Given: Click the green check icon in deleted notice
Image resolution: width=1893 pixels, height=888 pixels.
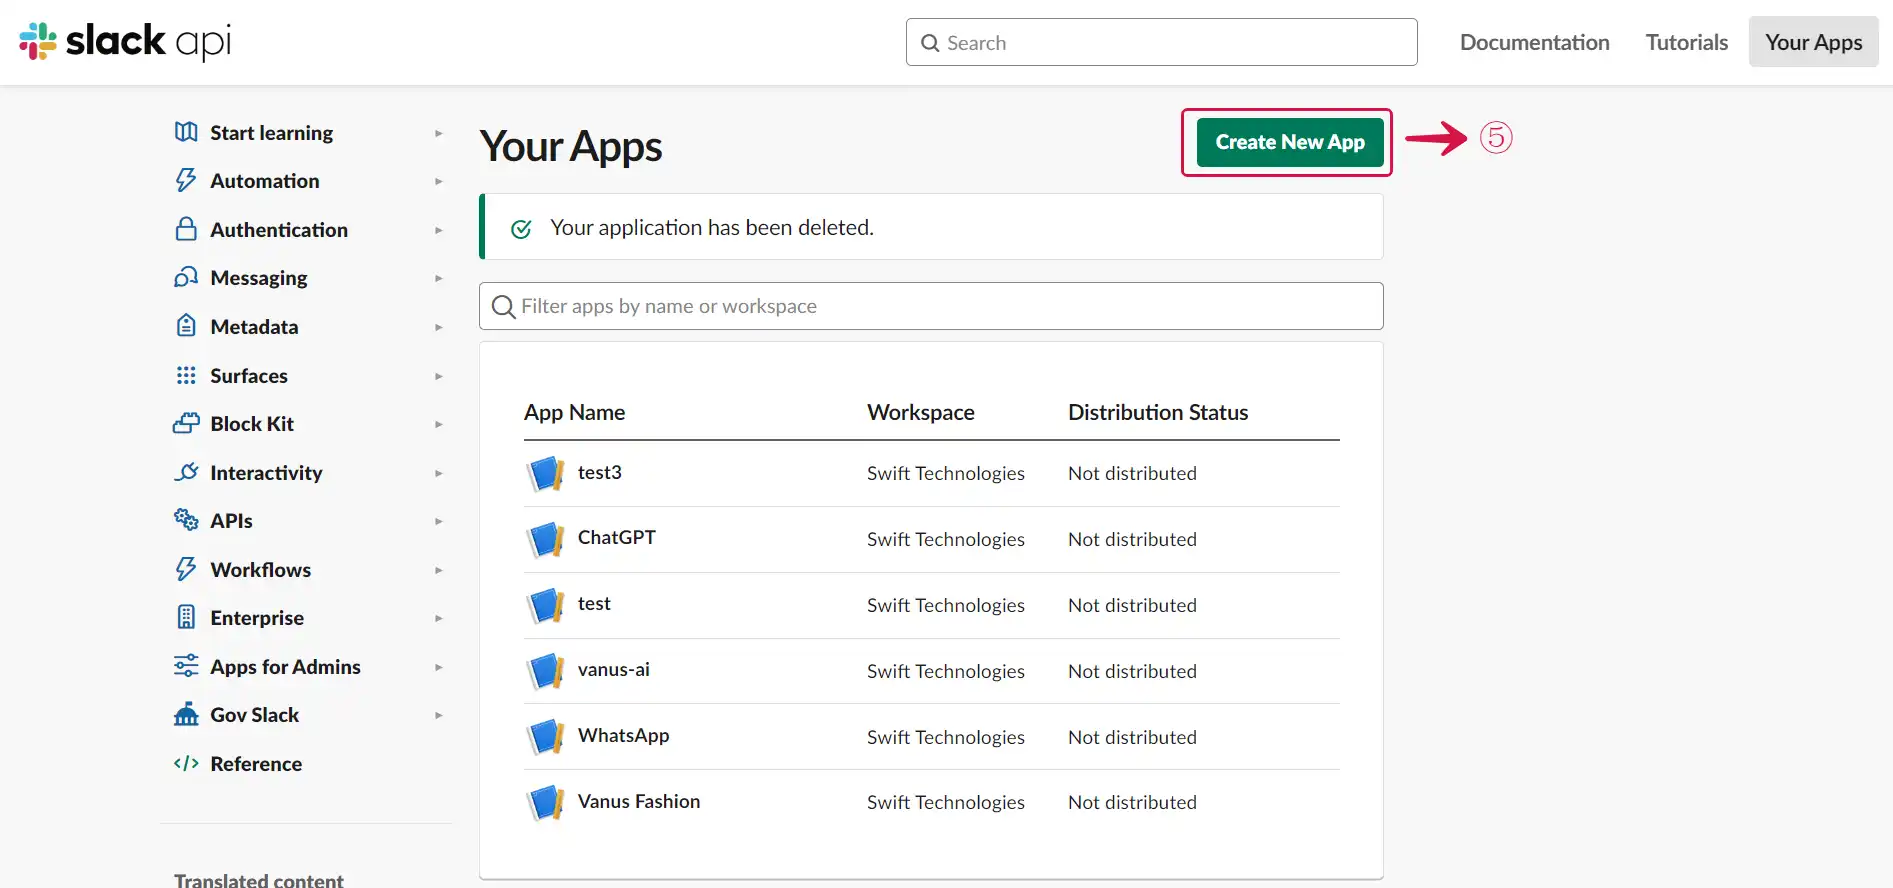Looking at the screenshot, I should tap(521, 229).
